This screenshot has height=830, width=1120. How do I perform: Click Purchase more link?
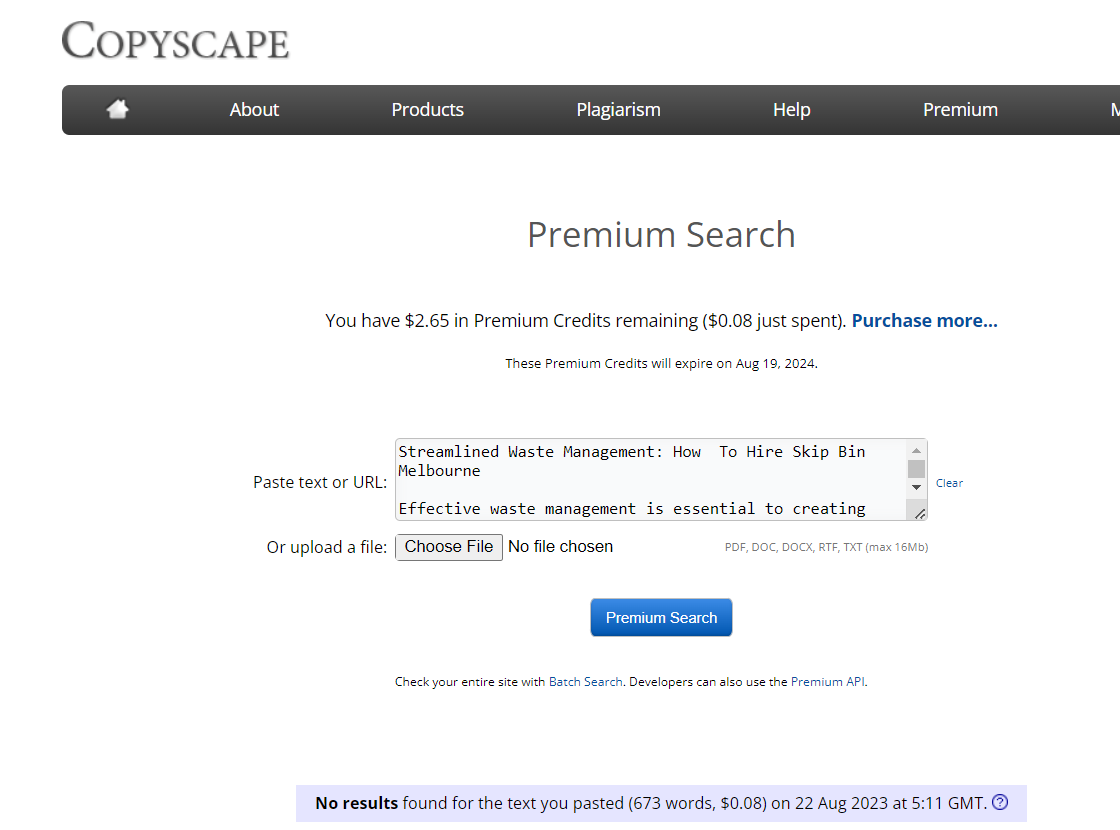point(924,321)
